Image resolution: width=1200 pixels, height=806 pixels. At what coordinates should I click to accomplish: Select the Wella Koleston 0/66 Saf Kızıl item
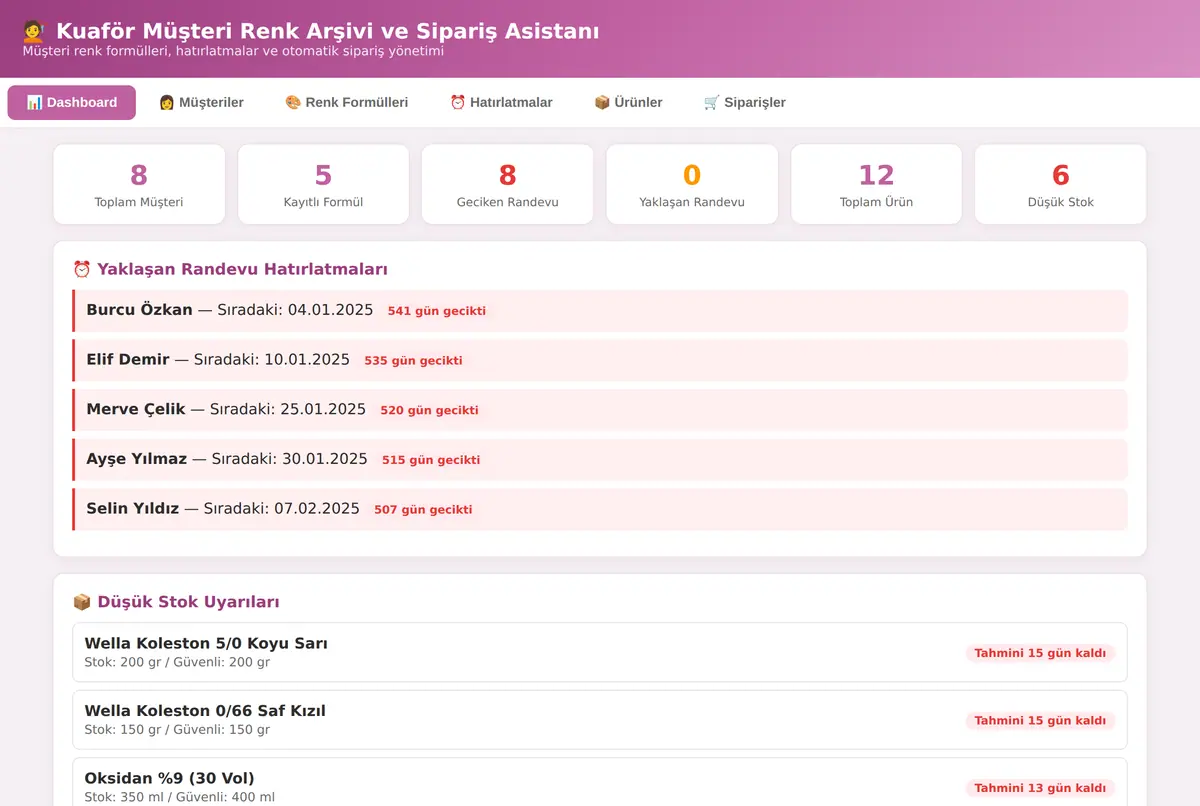click(600, 720)
